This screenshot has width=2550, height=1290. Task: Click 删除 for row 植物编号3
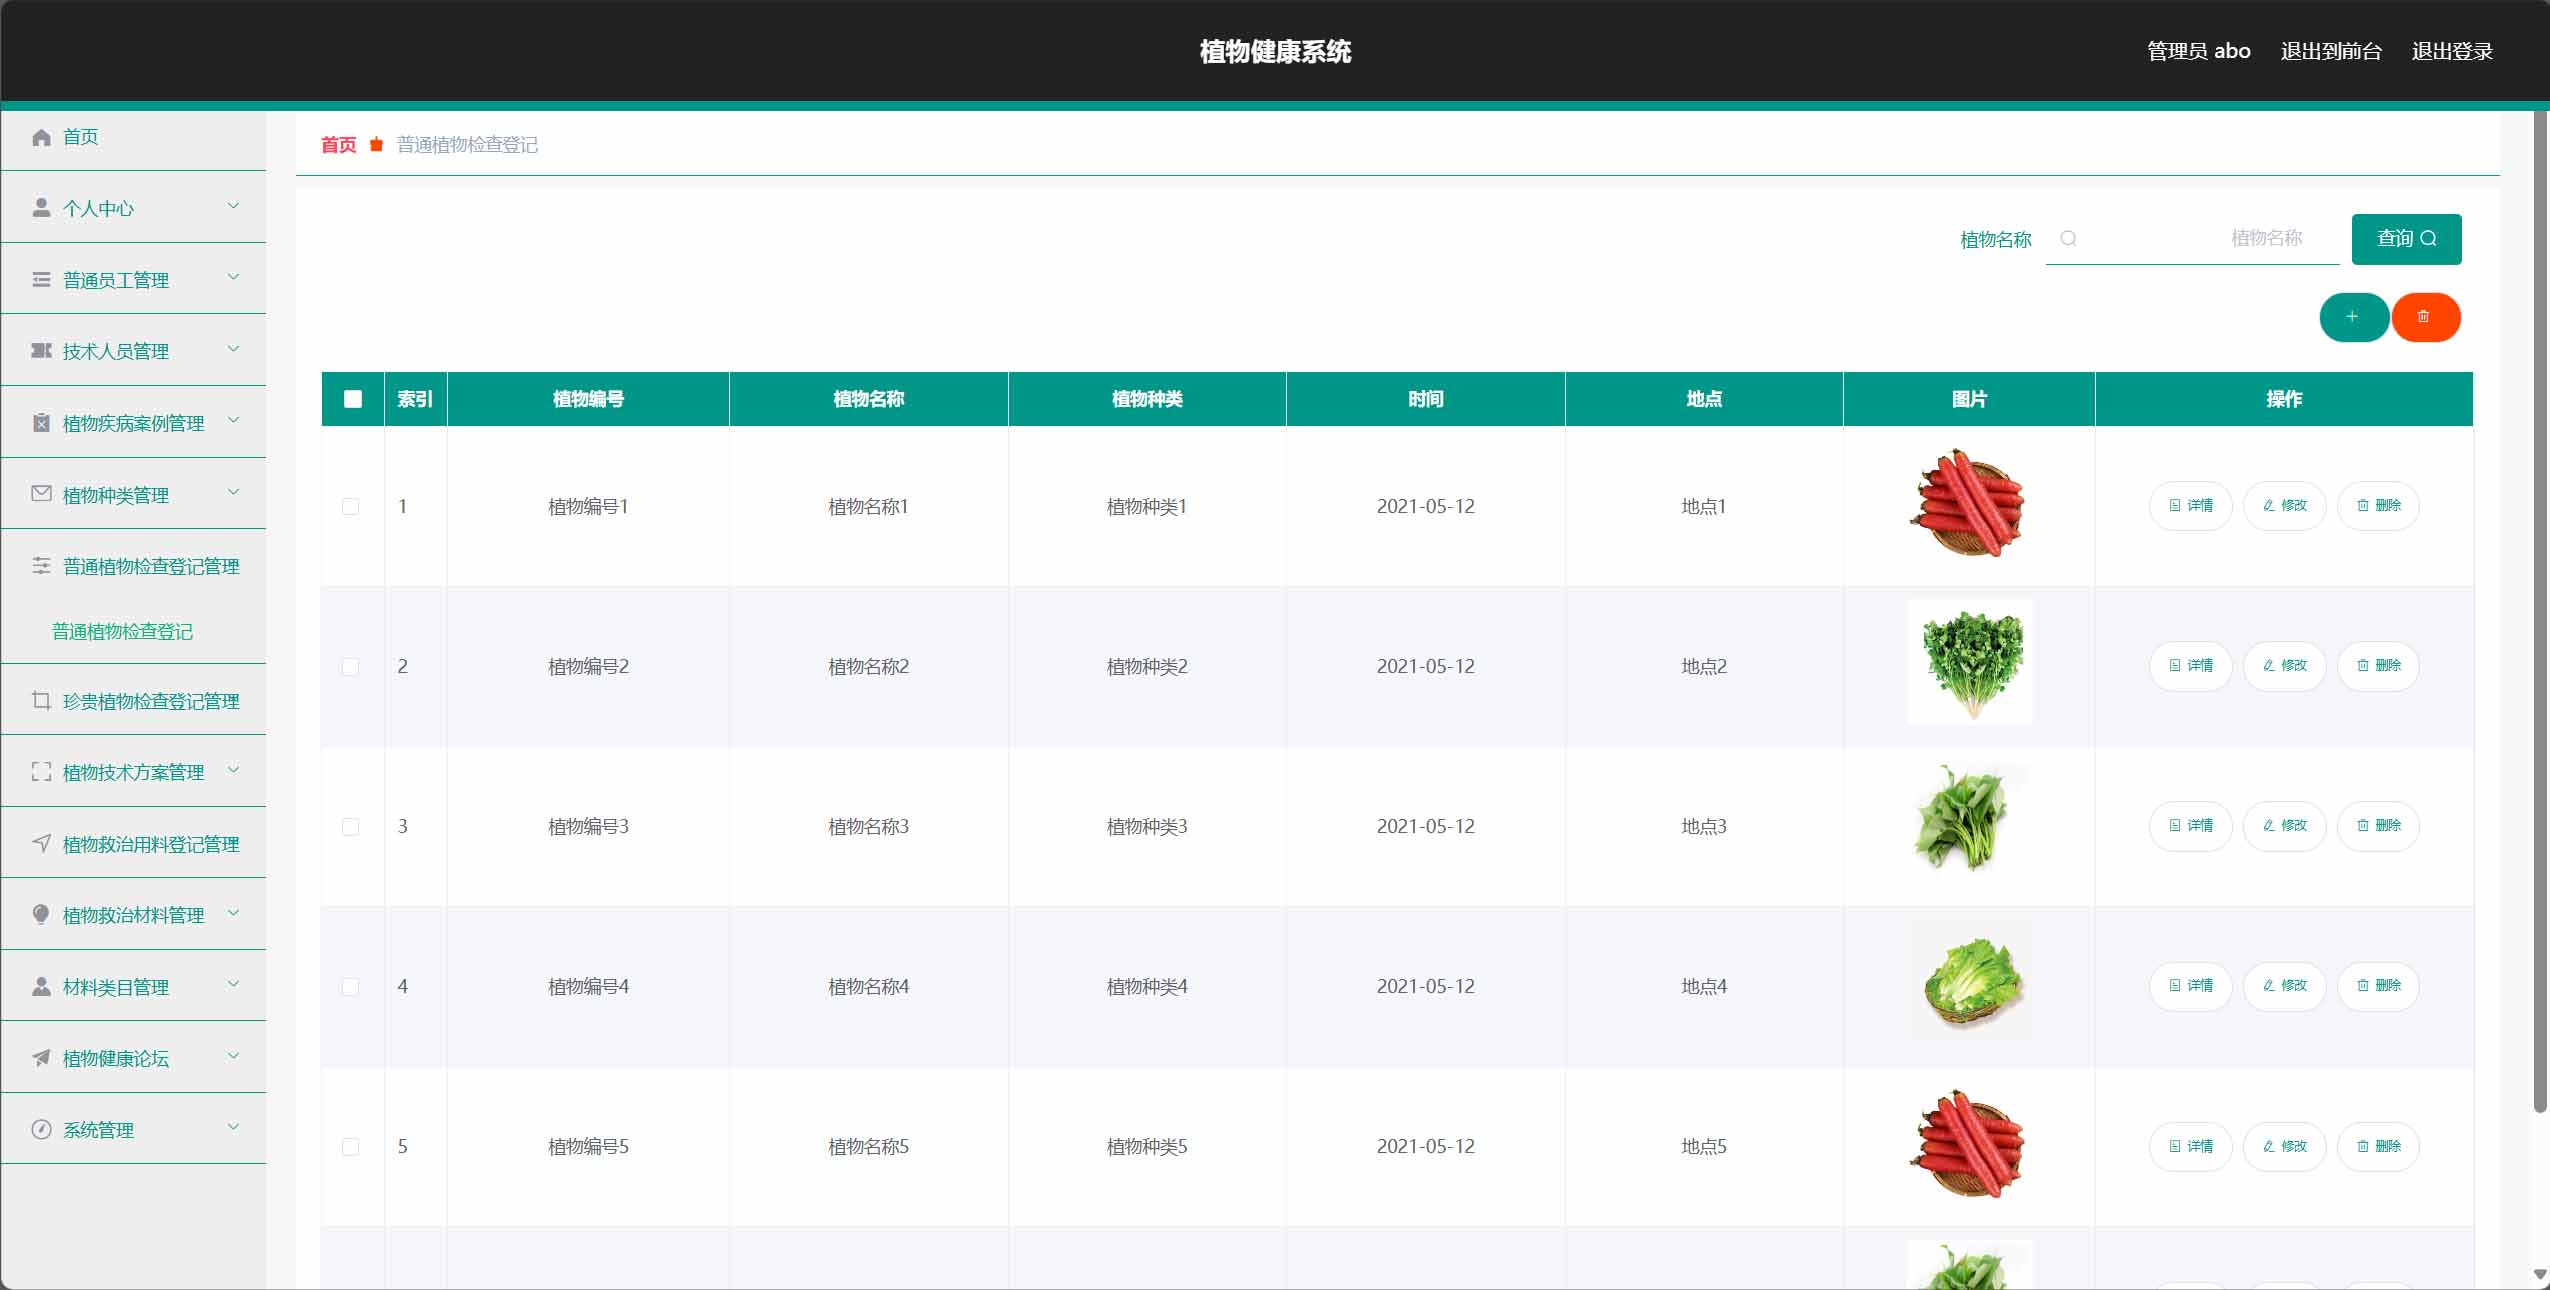pyautogui.click(x=2378, y=826)
